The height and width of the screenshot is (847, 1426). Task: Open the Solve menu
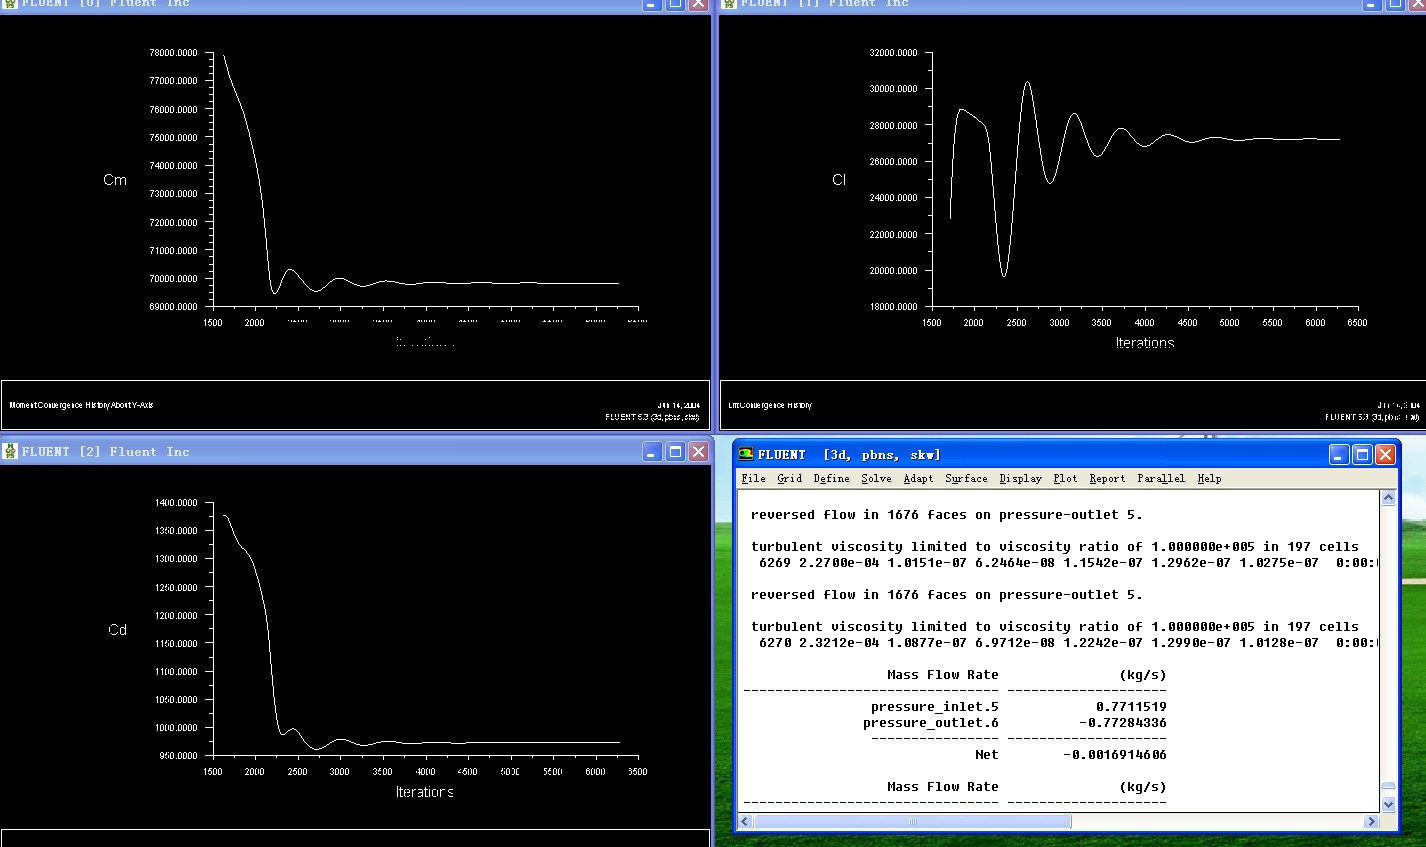876,479
